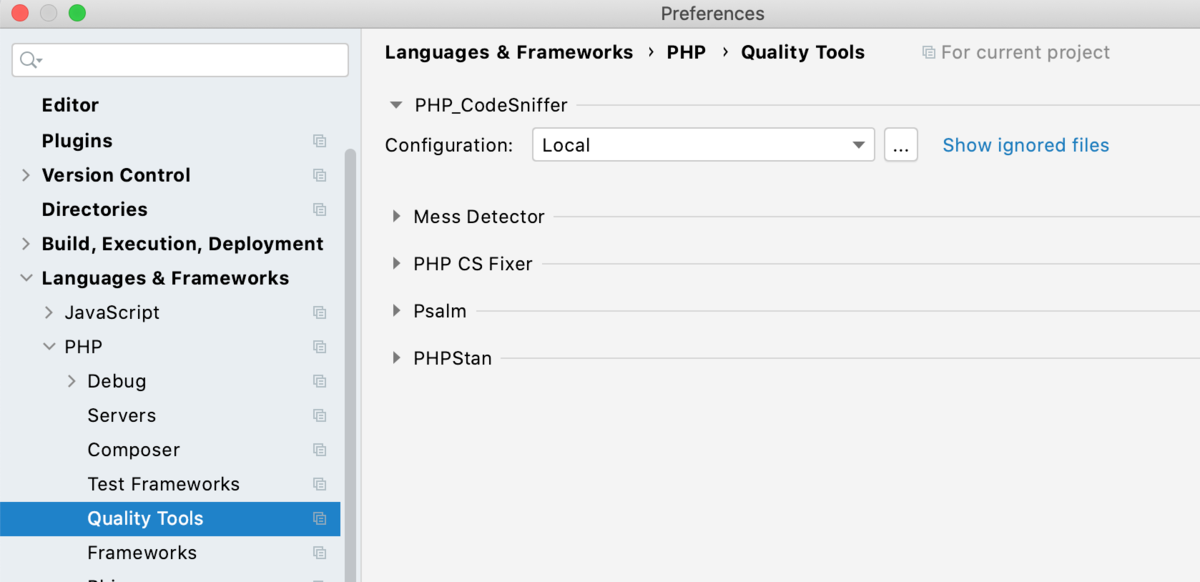Viewport: 1200px width, 582px height.
Task: Click the project-level icon beside Debug
Action: click(320, 381)
